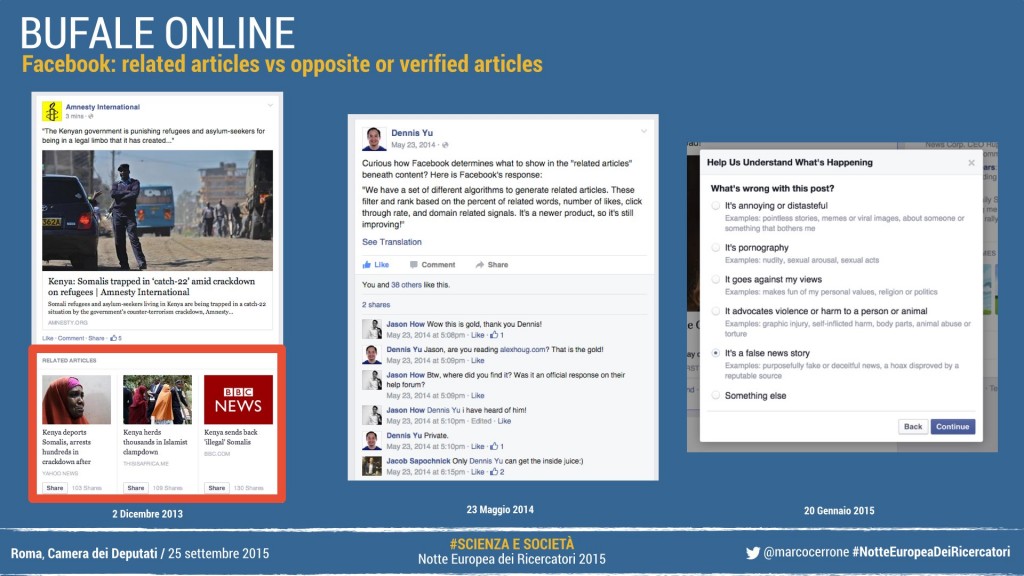Image resolution: width=1024 pixels, height=576 pixels.
Task: Click the '20 Gennaio 2015' caption
Action: pyautogui.click(x=839, y=511)
